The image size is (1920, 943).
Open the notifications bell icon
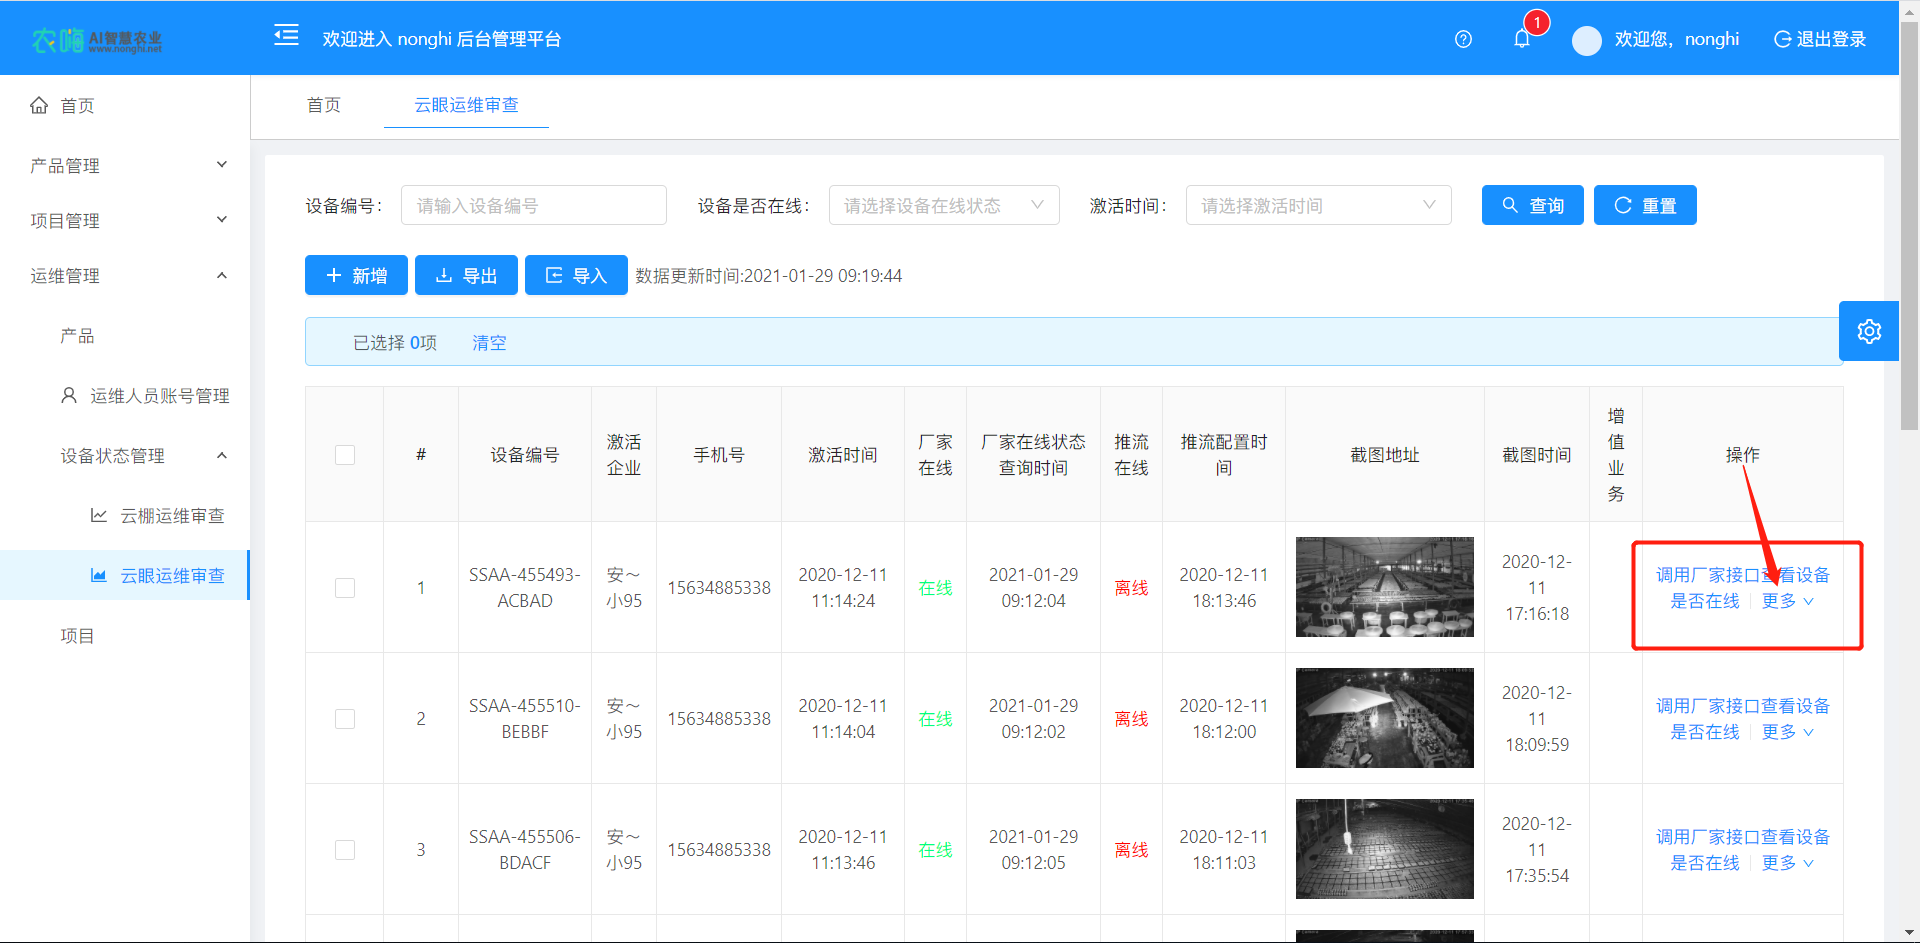1522,39
